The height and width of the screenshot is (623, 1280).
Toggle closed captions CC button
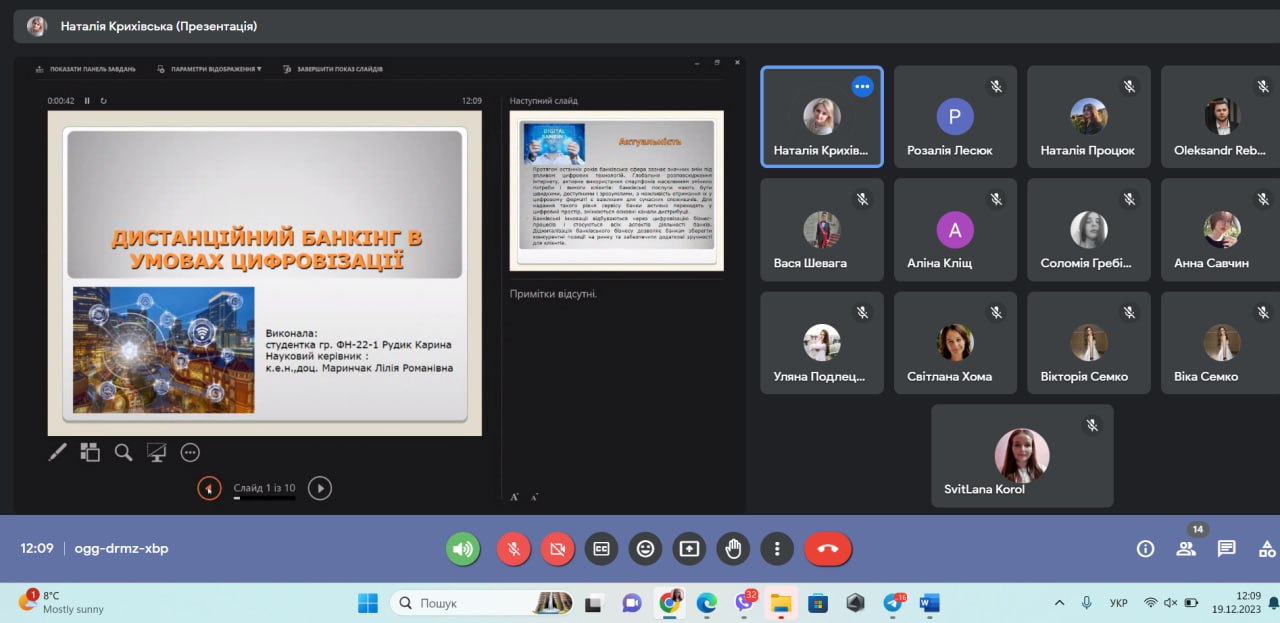click(x=601, y=549)
